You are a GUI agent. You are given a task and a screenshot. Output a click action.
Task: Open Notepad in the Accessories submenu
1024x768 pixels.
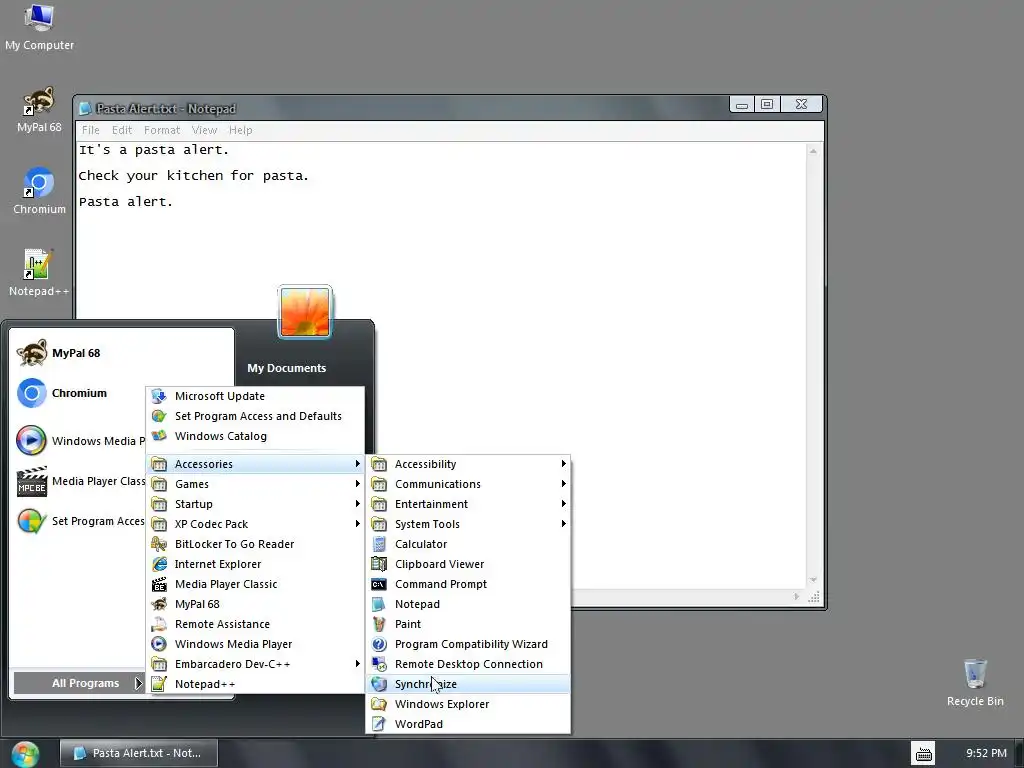468,604
